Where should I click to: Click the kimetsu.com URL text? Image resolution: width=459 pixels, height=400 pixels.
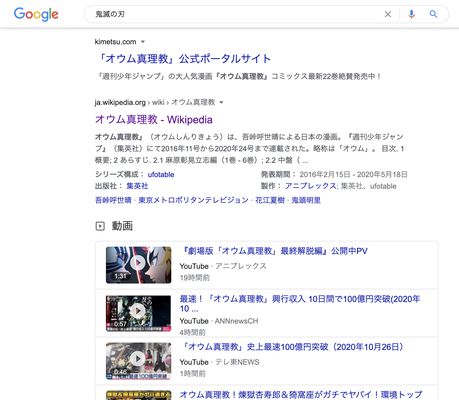click(115, 42)
